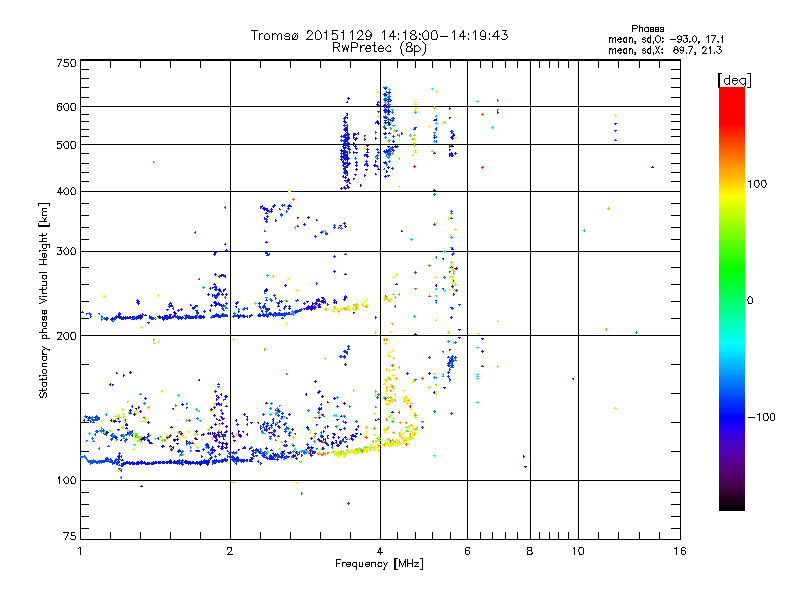This screenshot has height=600, width=800.
Task: Click the x-axis label '8'
Action: [530, 551]
